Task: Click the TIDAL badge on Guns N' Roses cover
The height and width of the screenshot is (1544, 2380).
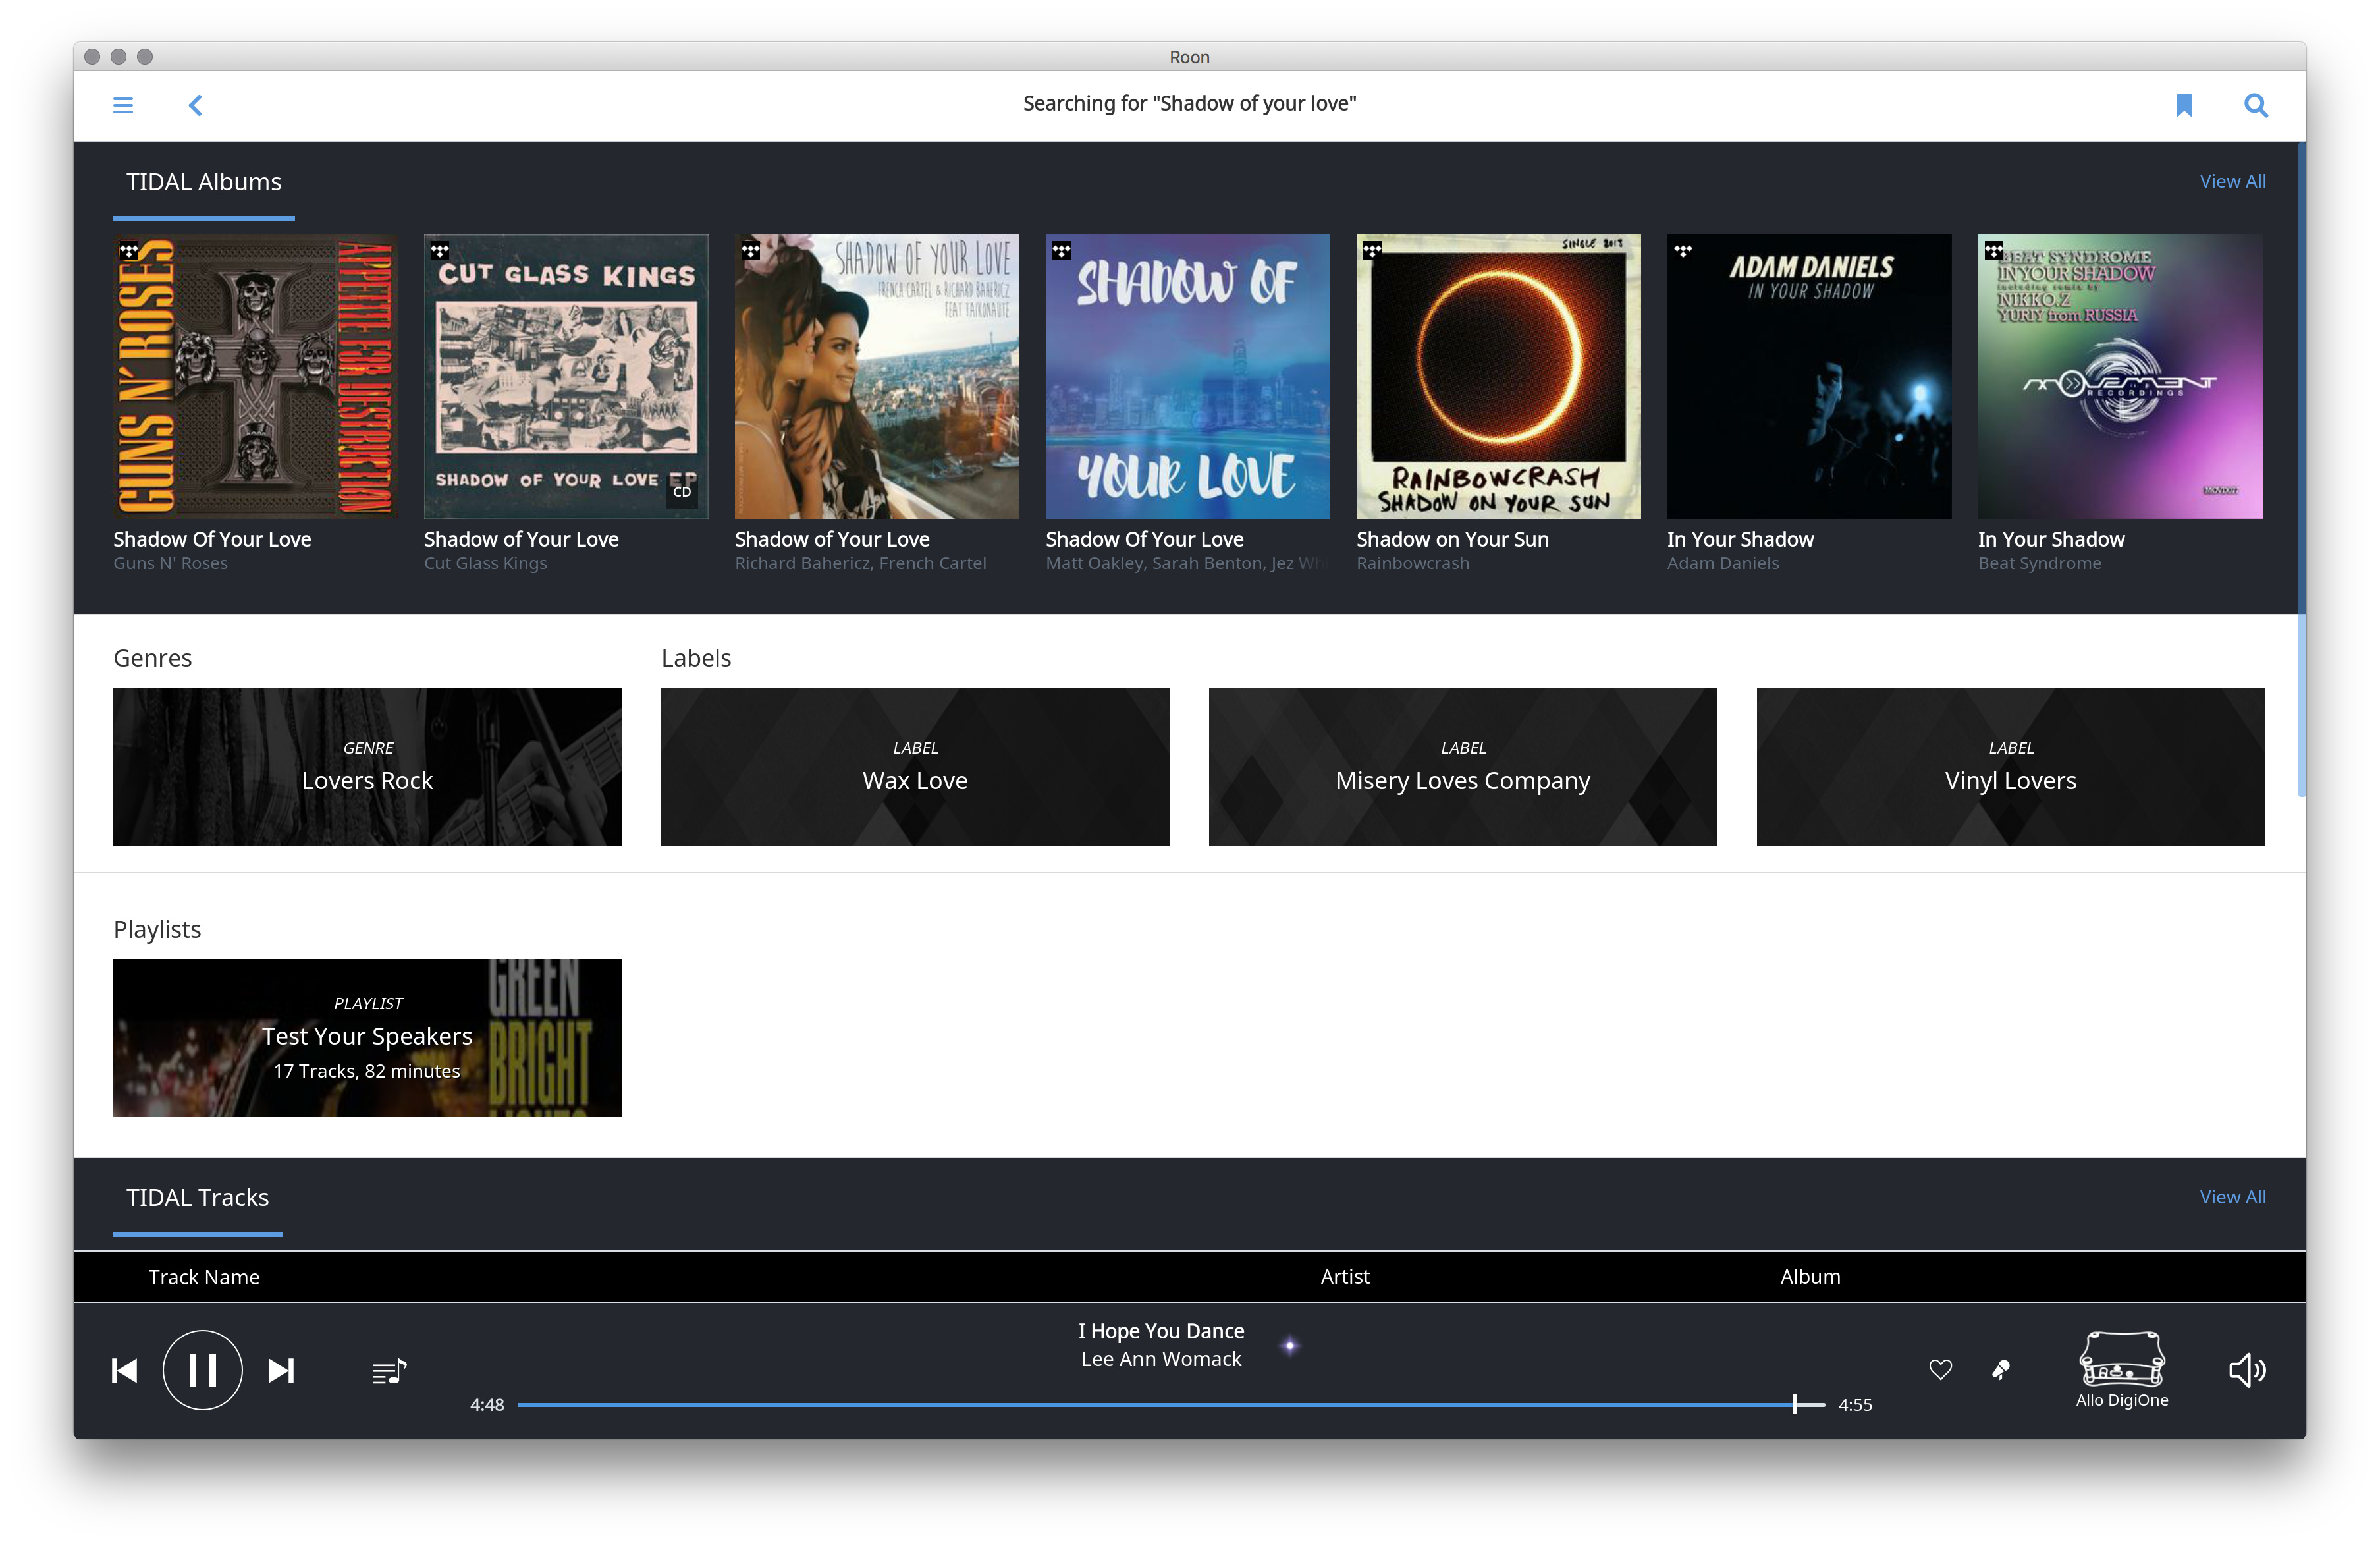Action: coord(129,250)
